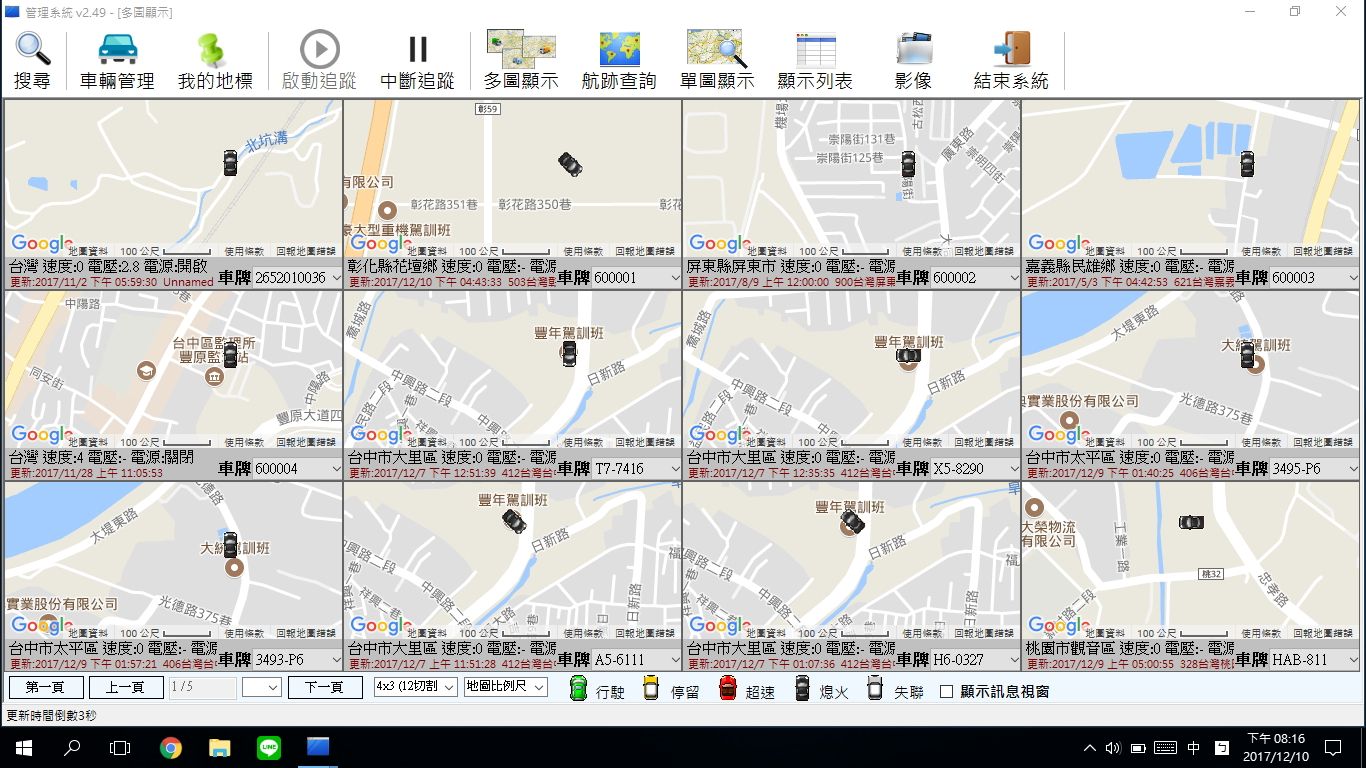Open 影像 image viewer
Image resolution: width=1366 pixels, height=768 pixels.
[913, 50]
